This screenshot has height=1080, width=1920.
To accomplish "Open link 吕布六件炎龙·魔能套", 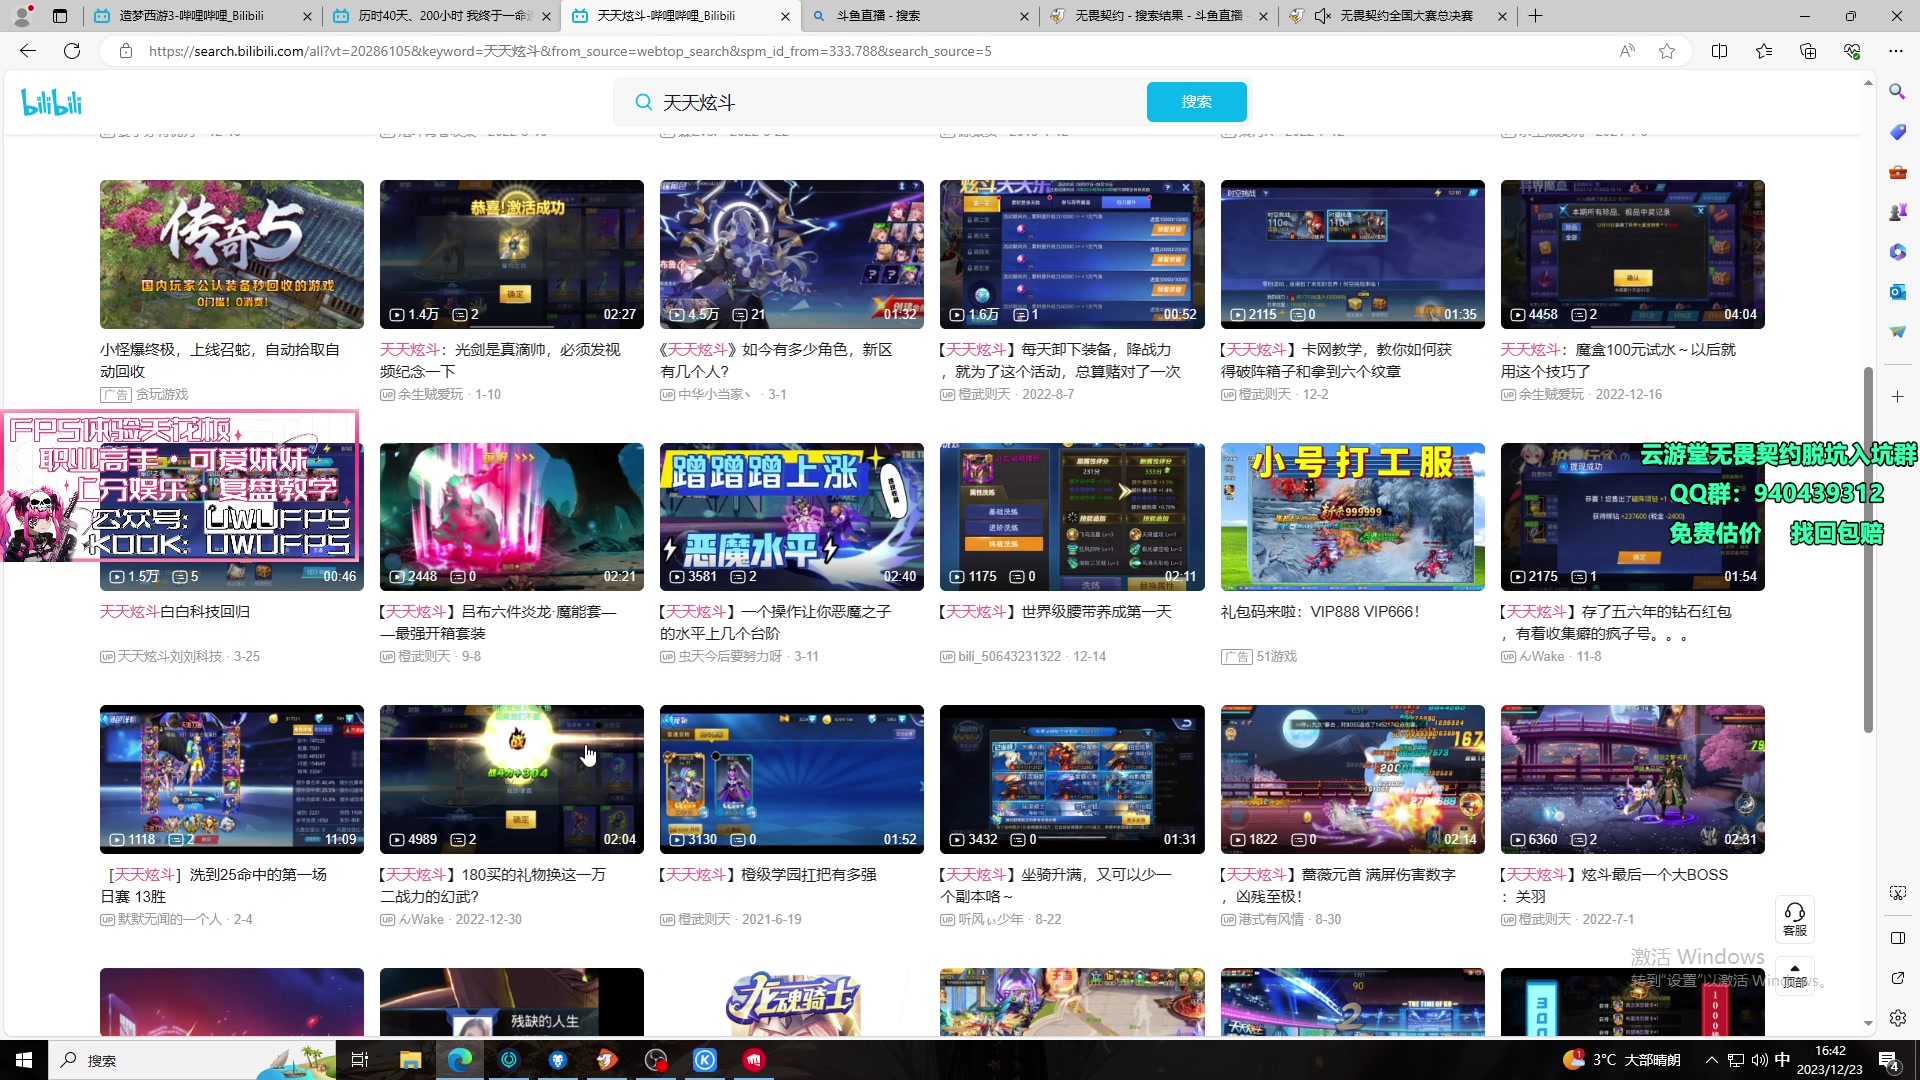I will coord(498,622).
